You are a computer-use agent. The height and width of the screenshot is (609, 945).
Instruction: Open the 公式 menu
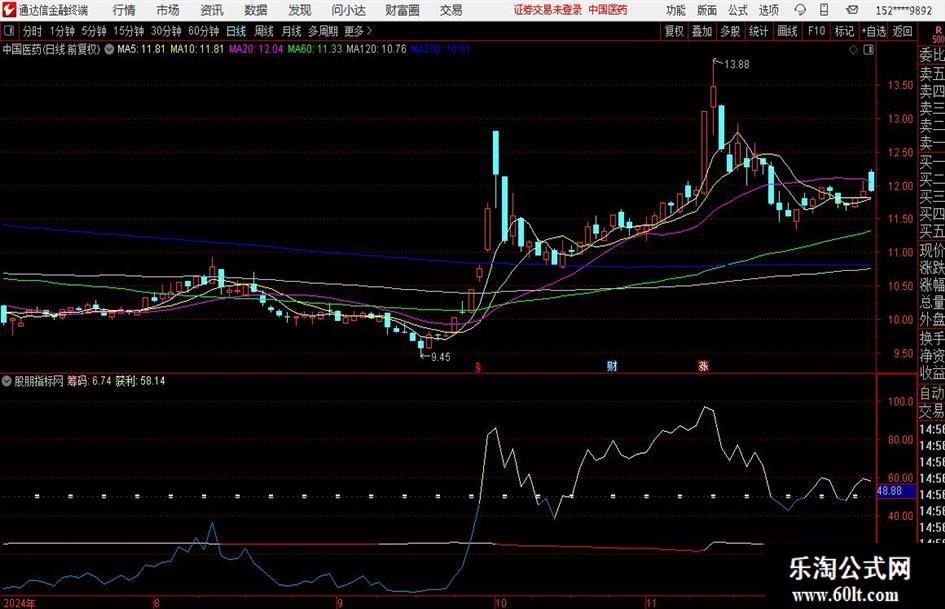click(737, 10)
